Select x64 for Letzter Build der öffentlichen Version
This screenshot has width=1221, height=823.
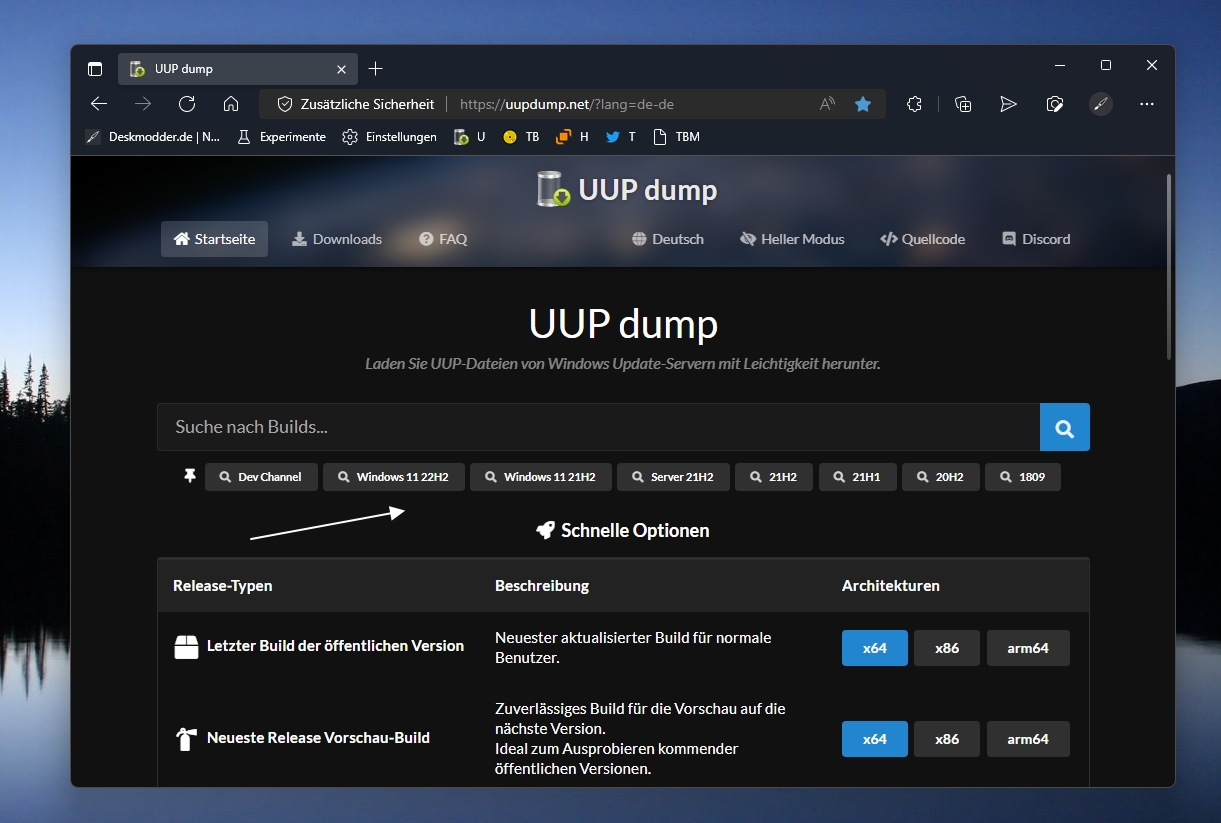(875, 648)
